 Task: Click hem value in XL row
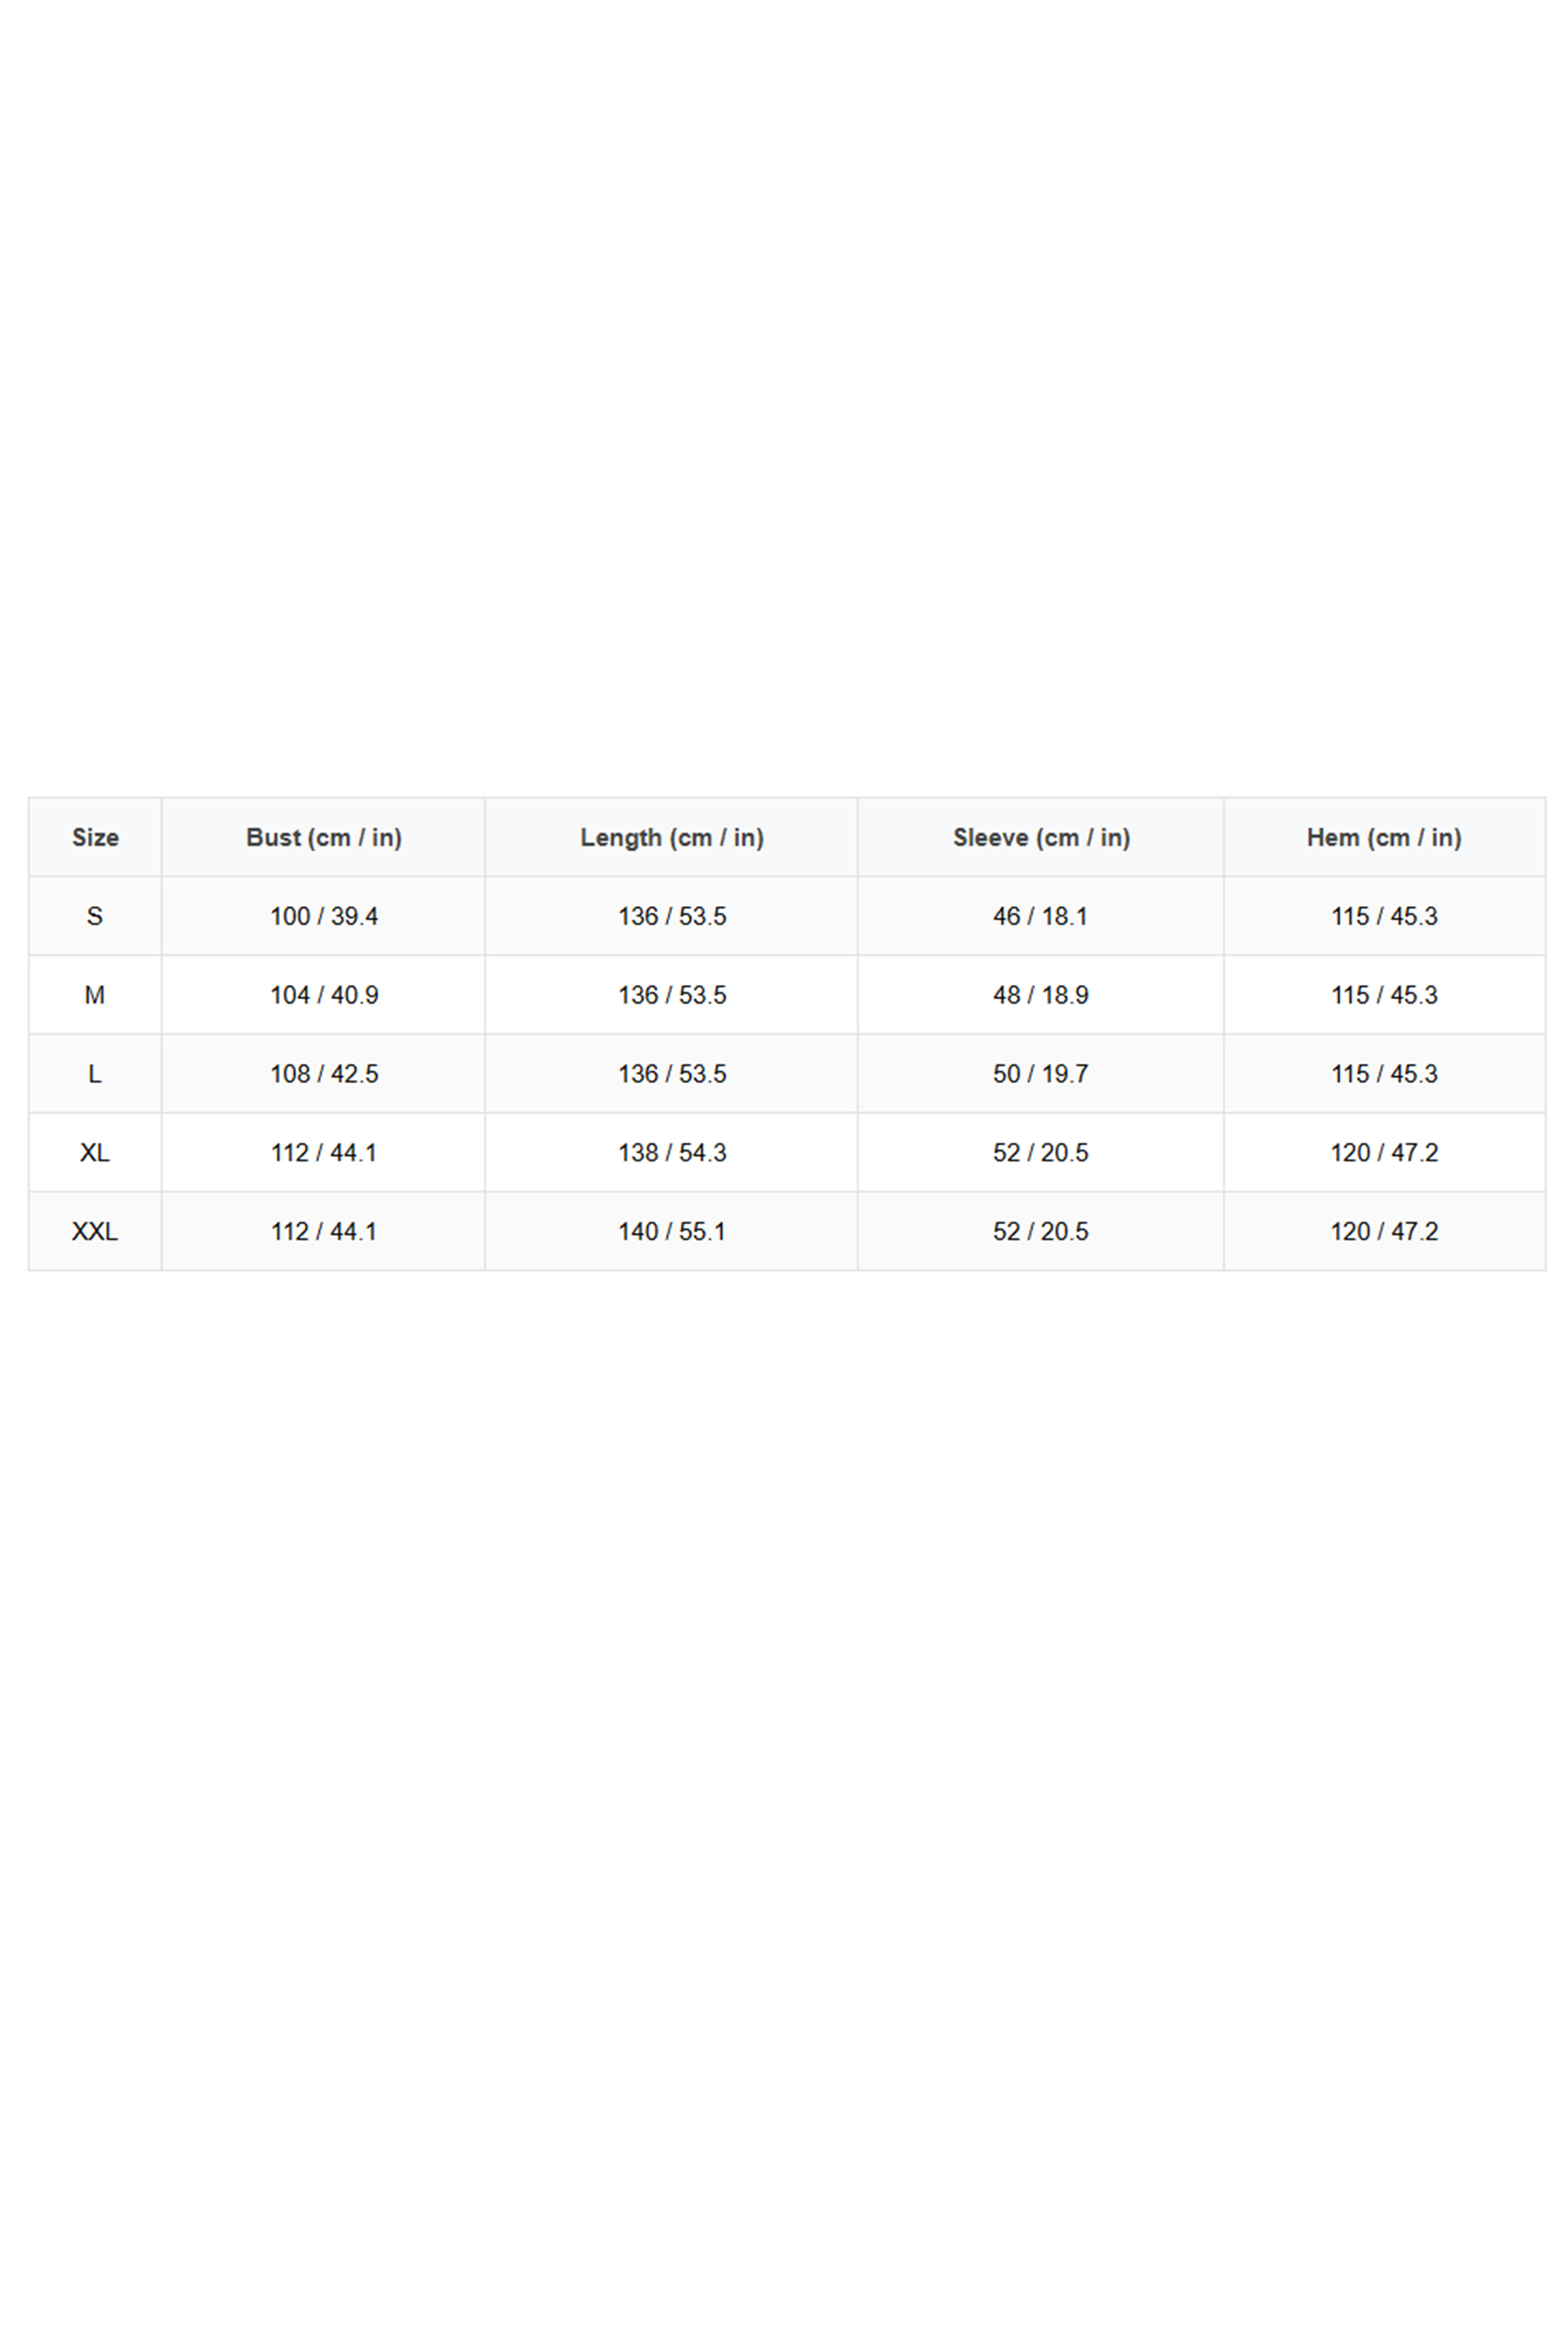(x=1384, y=1153)
